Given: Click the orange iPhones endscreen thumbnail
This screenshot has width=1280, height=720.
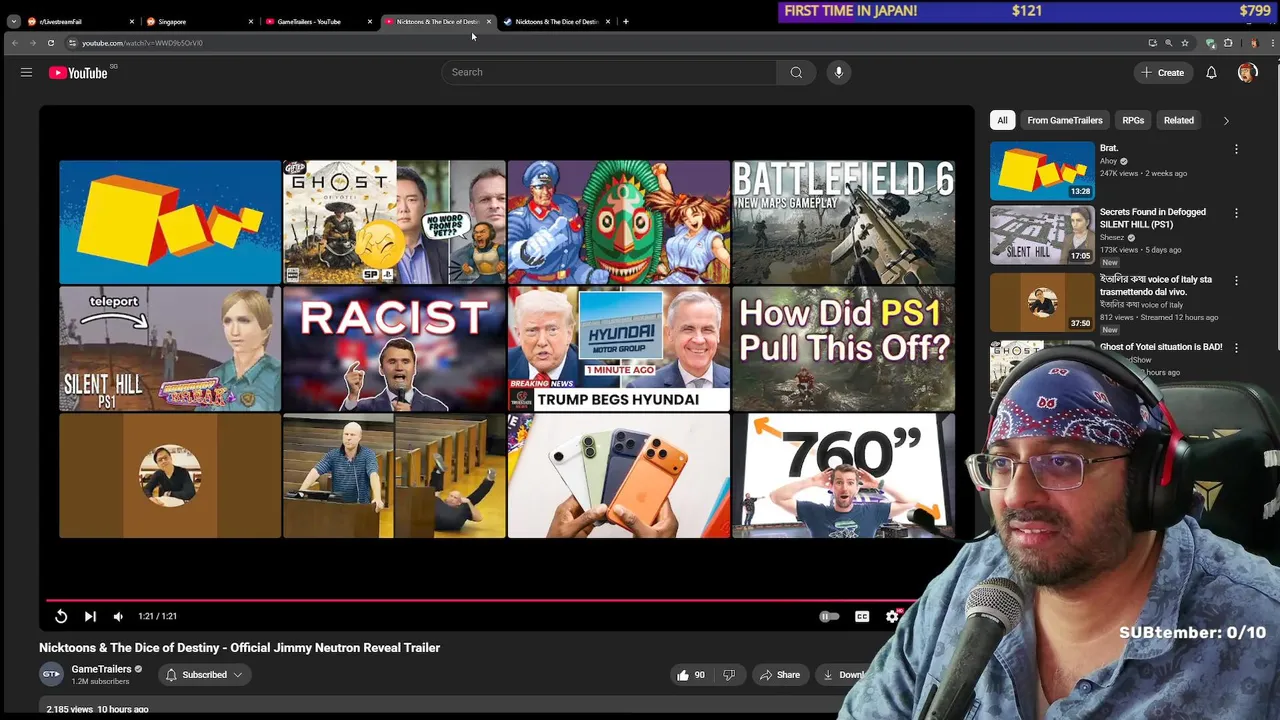Looking at the screenshot, I should pyautogui.click(x=619, y=476).
